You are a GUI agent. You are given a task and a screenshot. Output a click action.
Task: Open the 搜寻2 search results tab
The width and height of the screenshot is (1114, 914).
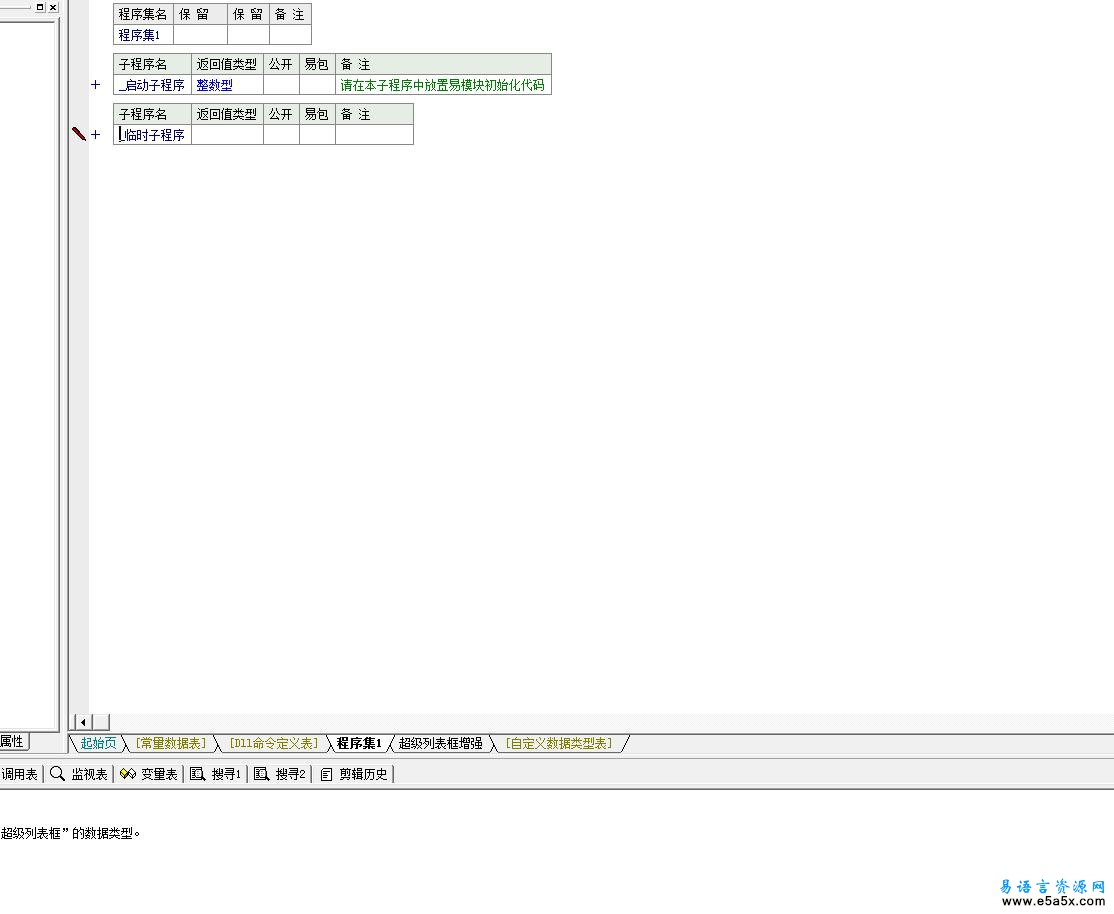280,774
